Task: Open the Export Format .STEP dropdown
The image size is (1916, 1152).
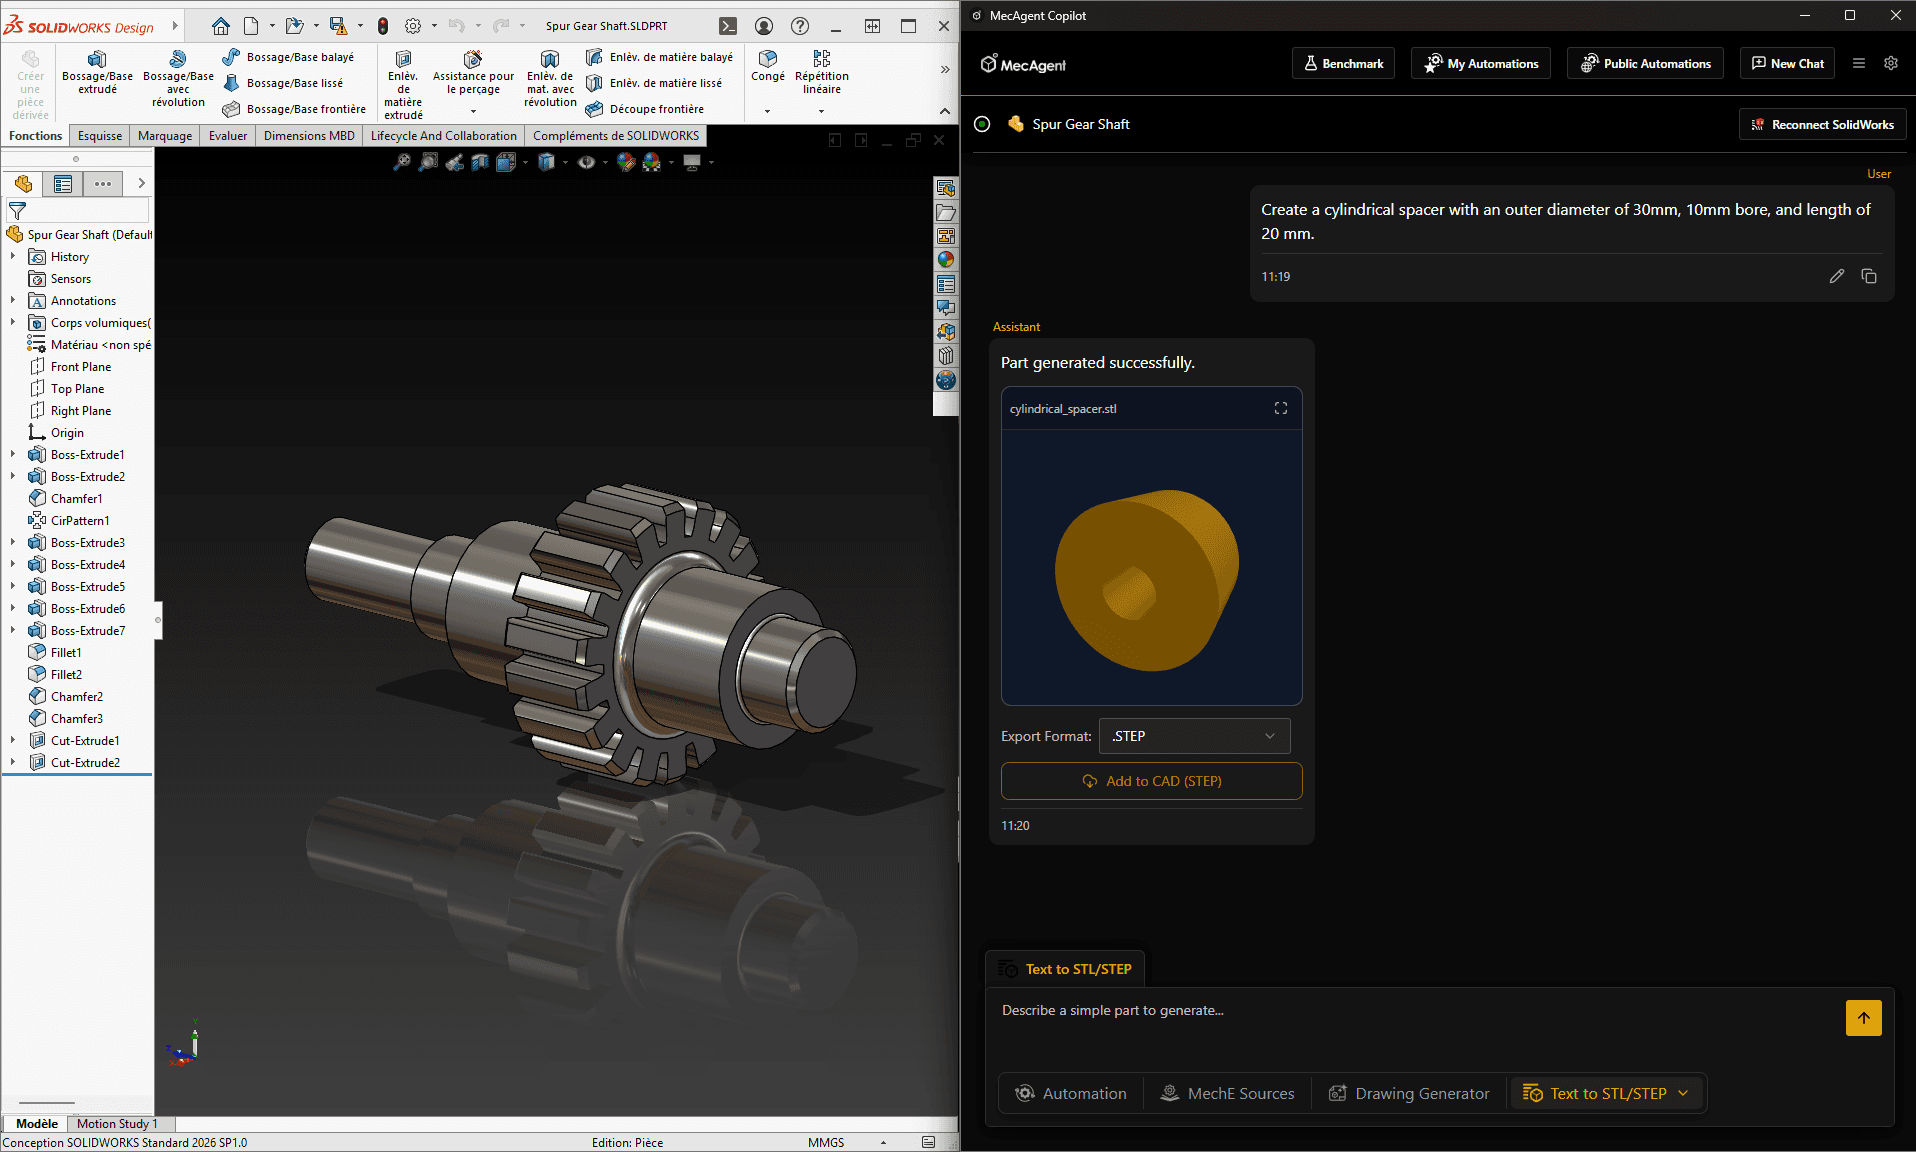Action: [x=1194, y=736]
